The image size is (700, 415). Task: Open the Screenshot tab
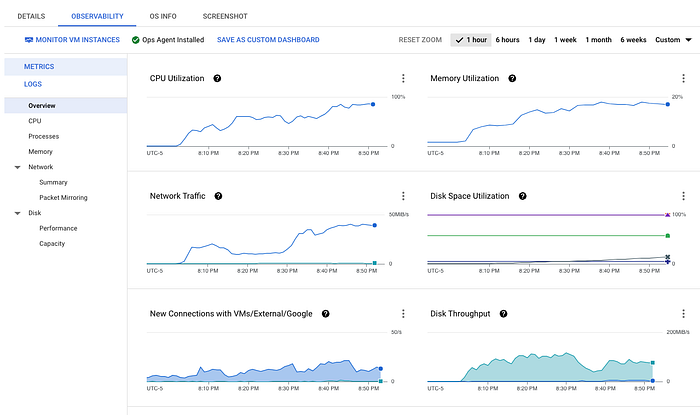(225, 17)
